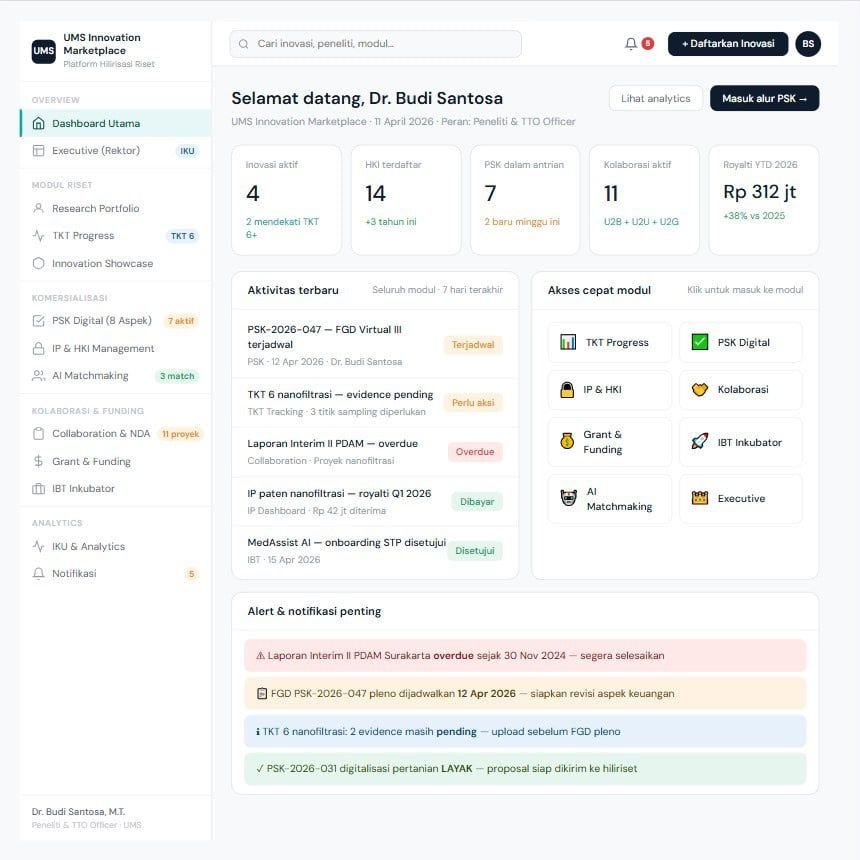Screen dimensions: 860x860
Task: Click Lihat analytics button
Action: pyautogui.click(x=655, y=99)
